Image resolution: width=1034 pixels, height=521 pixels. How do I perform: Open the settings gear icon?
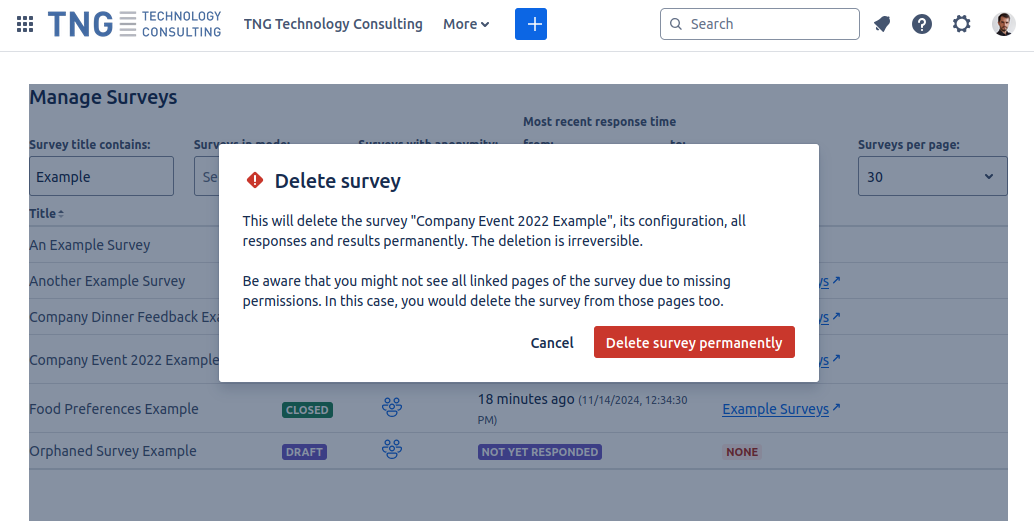click(x=962, y=24)
